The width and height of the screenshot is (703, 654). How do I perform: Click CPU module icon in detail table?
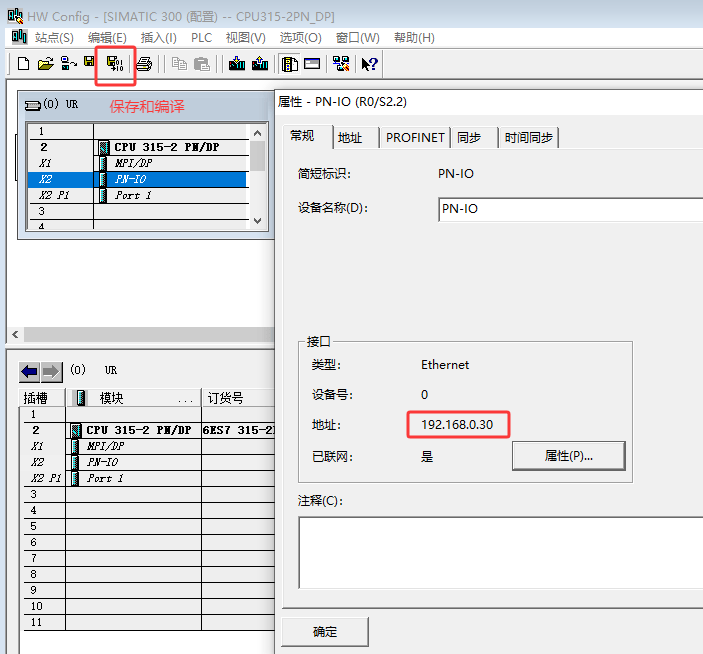[x=76, y=430]
